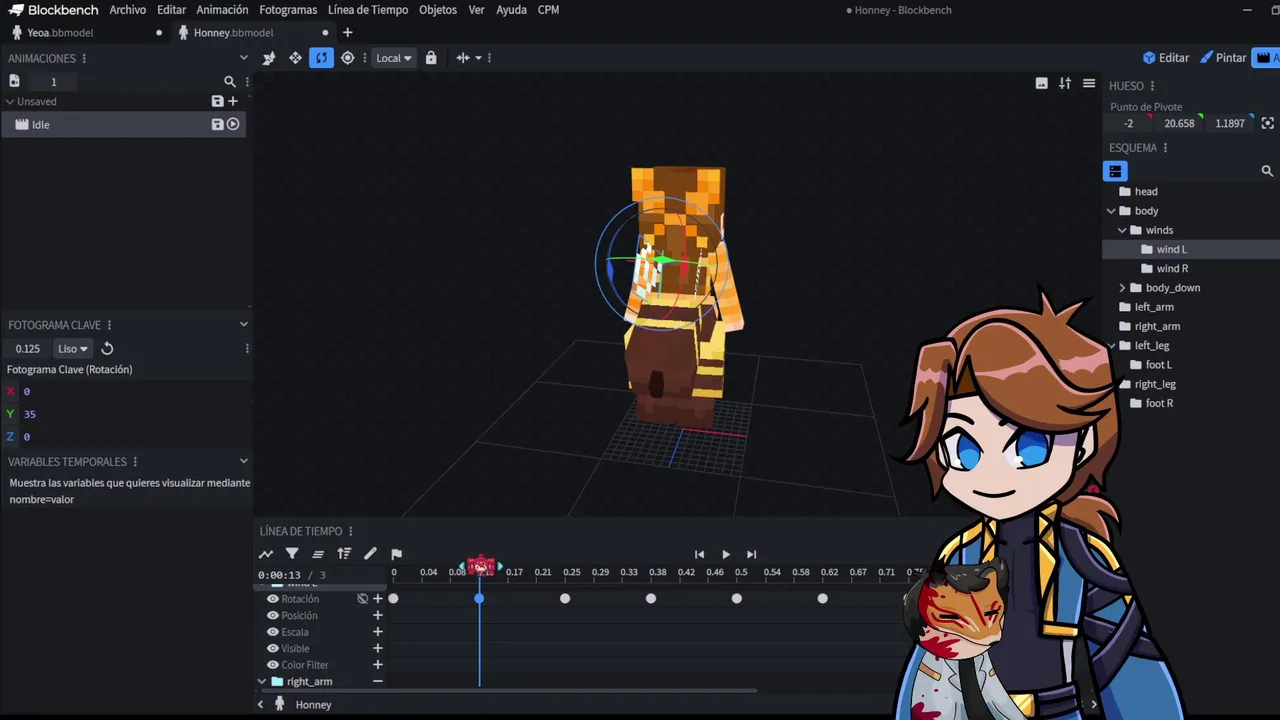
Task: Open the Animación menu
Action: pyautogui.click(x=222, y=10)
